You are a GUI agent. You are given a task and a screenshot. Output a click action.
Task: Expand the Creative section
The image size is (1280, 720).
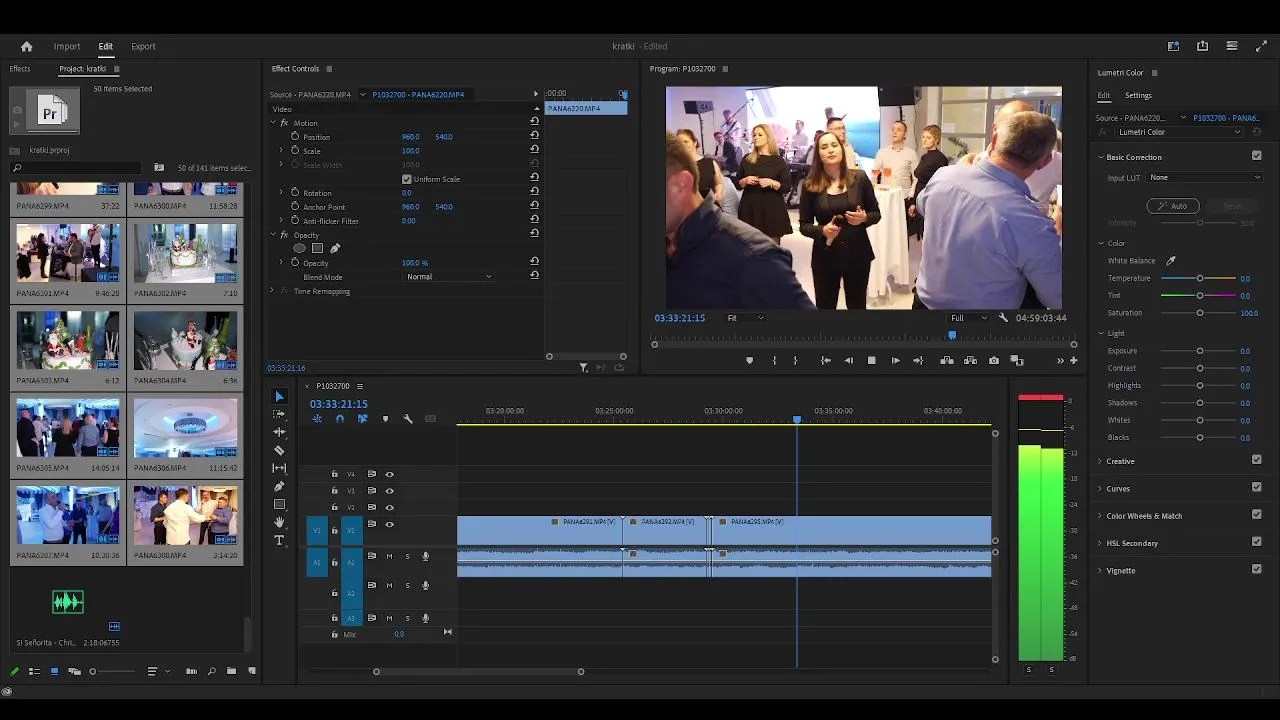(x=1100, y=461)
